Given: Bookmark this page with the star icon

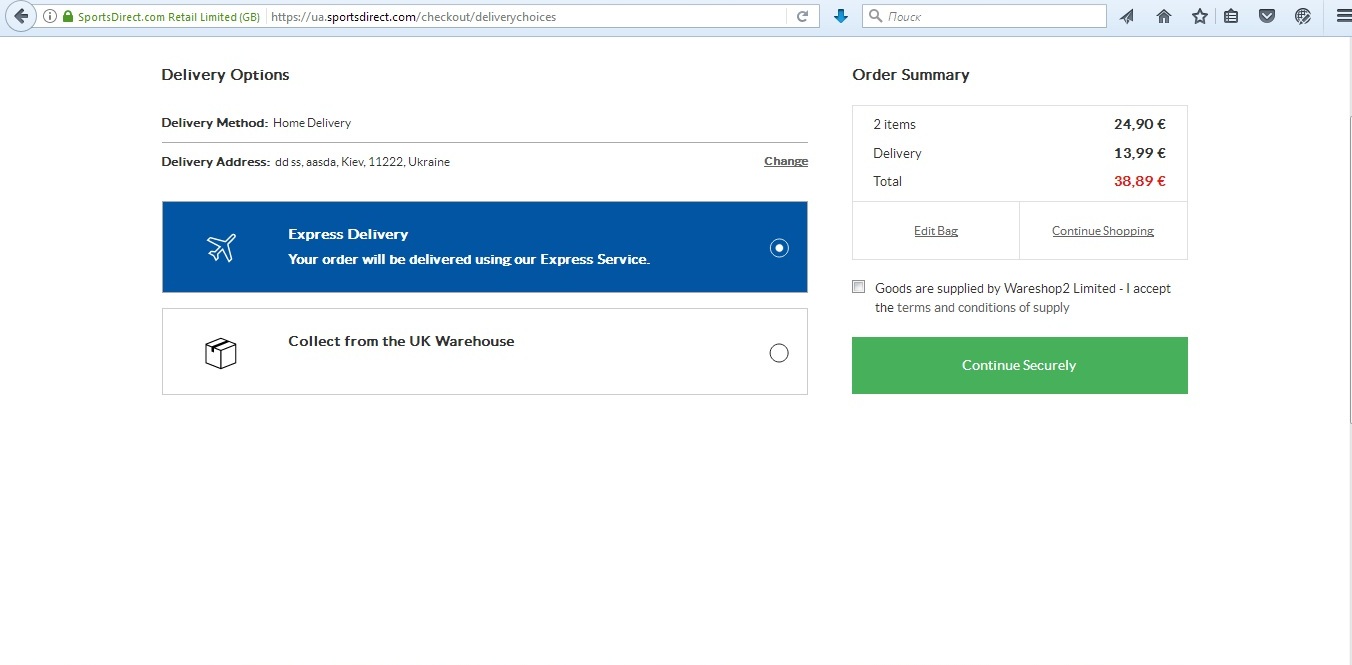Looking at the screenshot, I should click(x=1199, y=16).
